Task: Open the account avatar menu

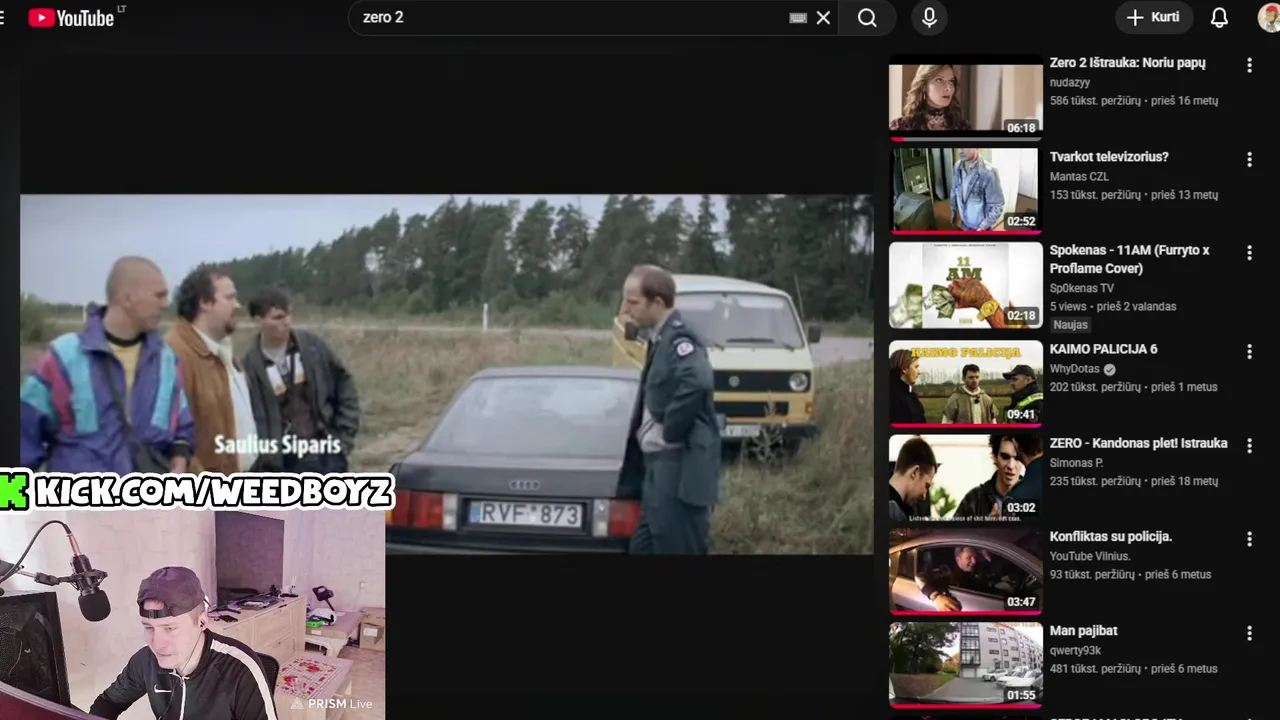Action: (x=1269, y=17)
